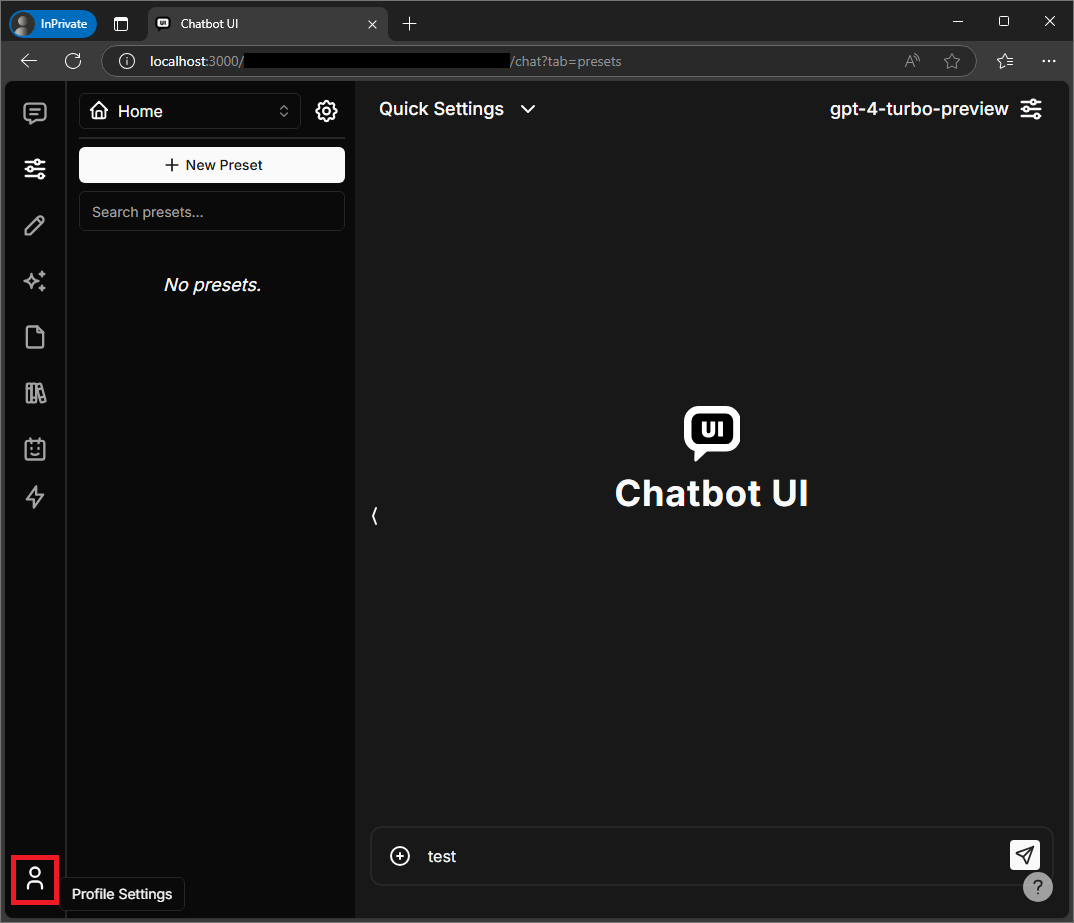Refresh the page in the browser
The height and width of the screenshot is (923, 1074).
point(73,61)
